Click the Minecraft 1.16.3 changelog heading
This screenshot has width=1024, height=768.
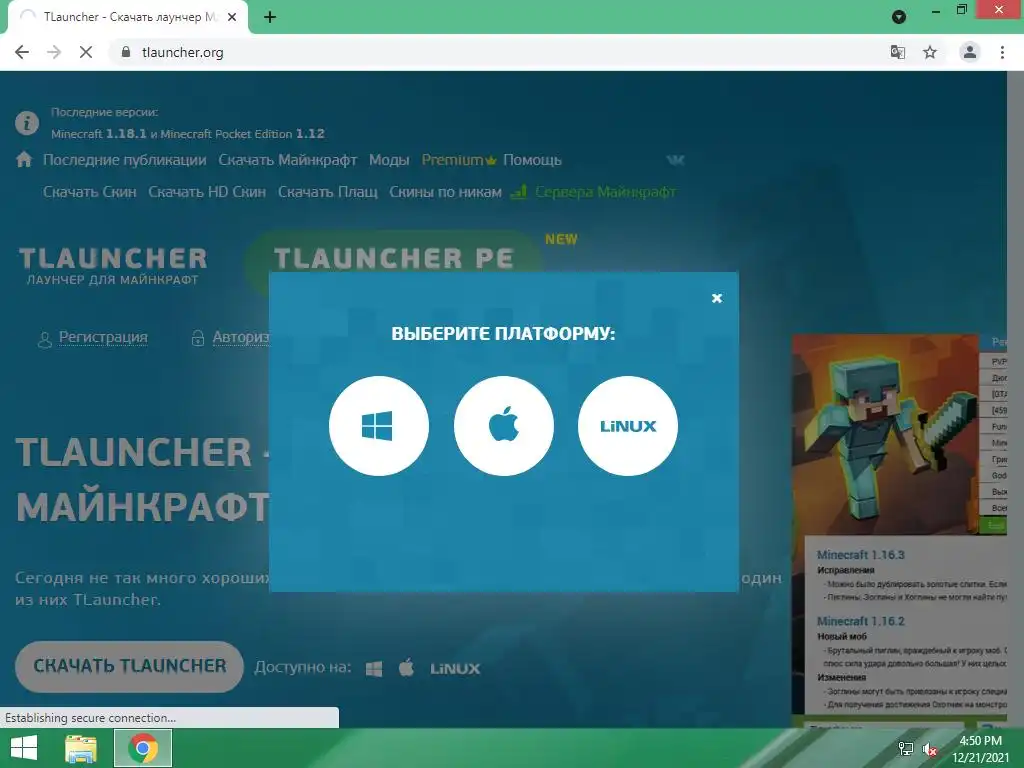coord(861,554)
